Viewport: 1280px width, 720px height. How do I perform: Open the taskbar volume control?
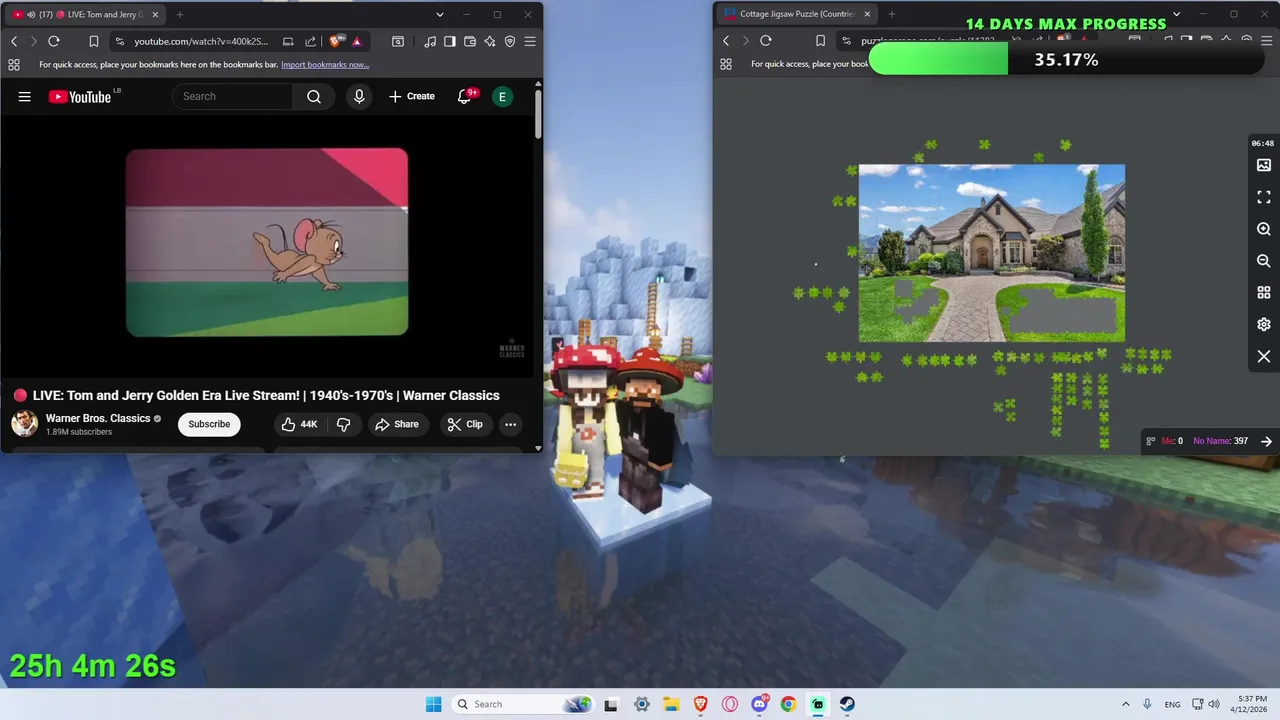coord(1214,704)
